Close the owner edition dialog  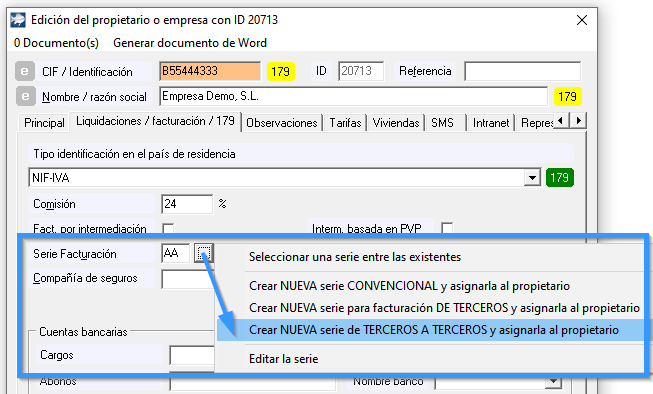coord(582,20)
